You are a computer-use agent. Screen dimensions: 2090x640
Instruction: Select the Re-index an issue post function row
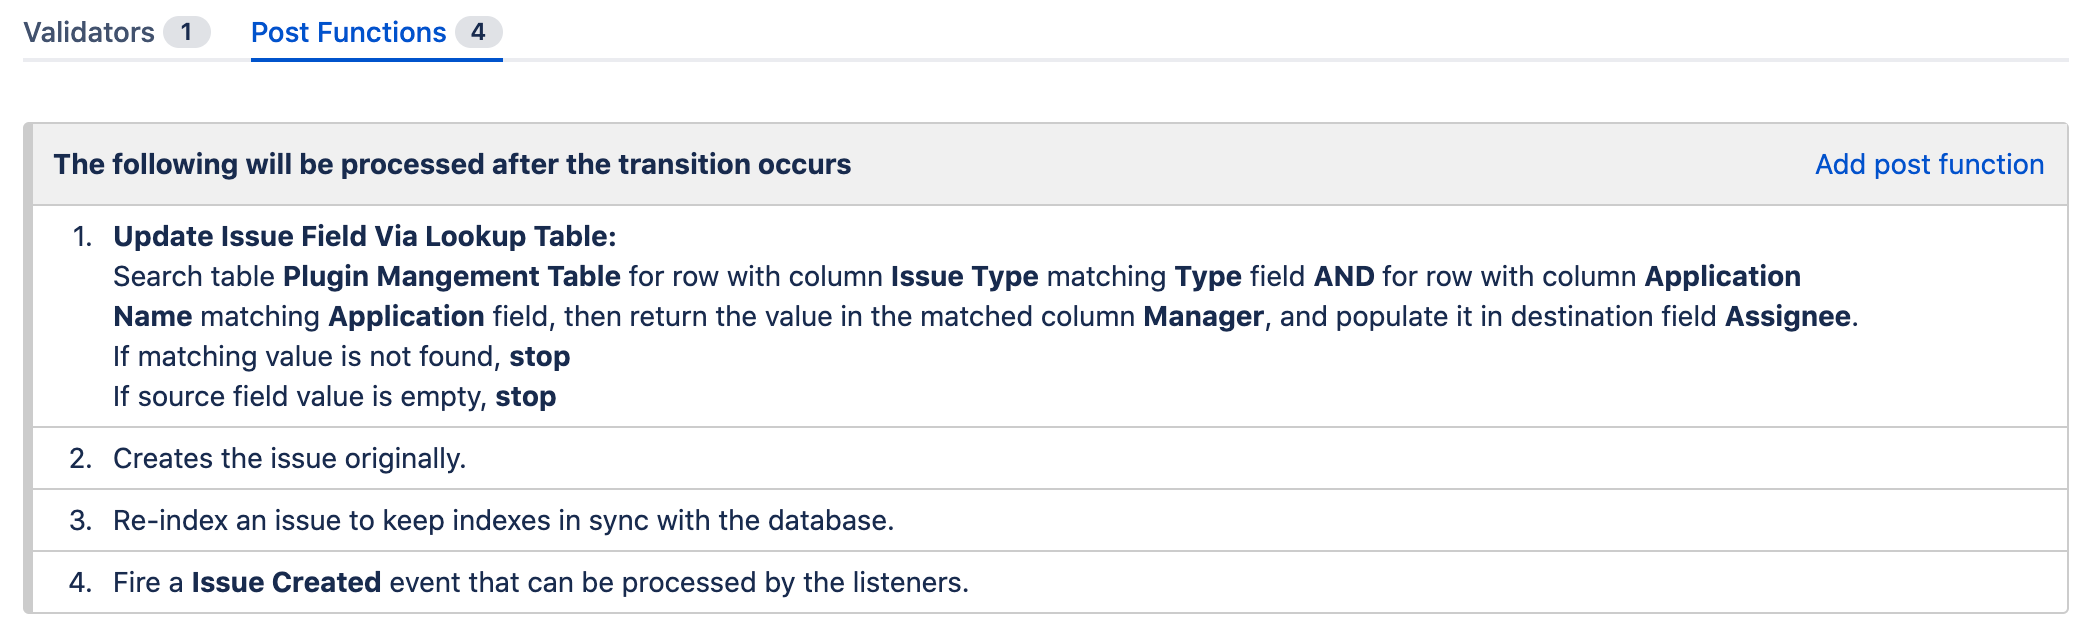(x=503, y=520)
